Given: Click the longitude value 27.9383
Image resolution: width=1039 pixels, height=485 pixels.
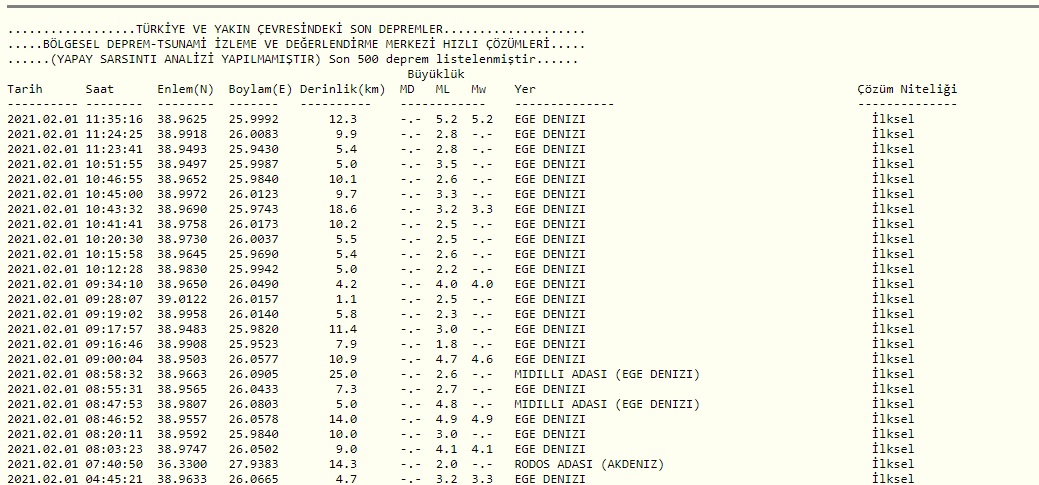Looking at the screenshot, I should [257, 464].
